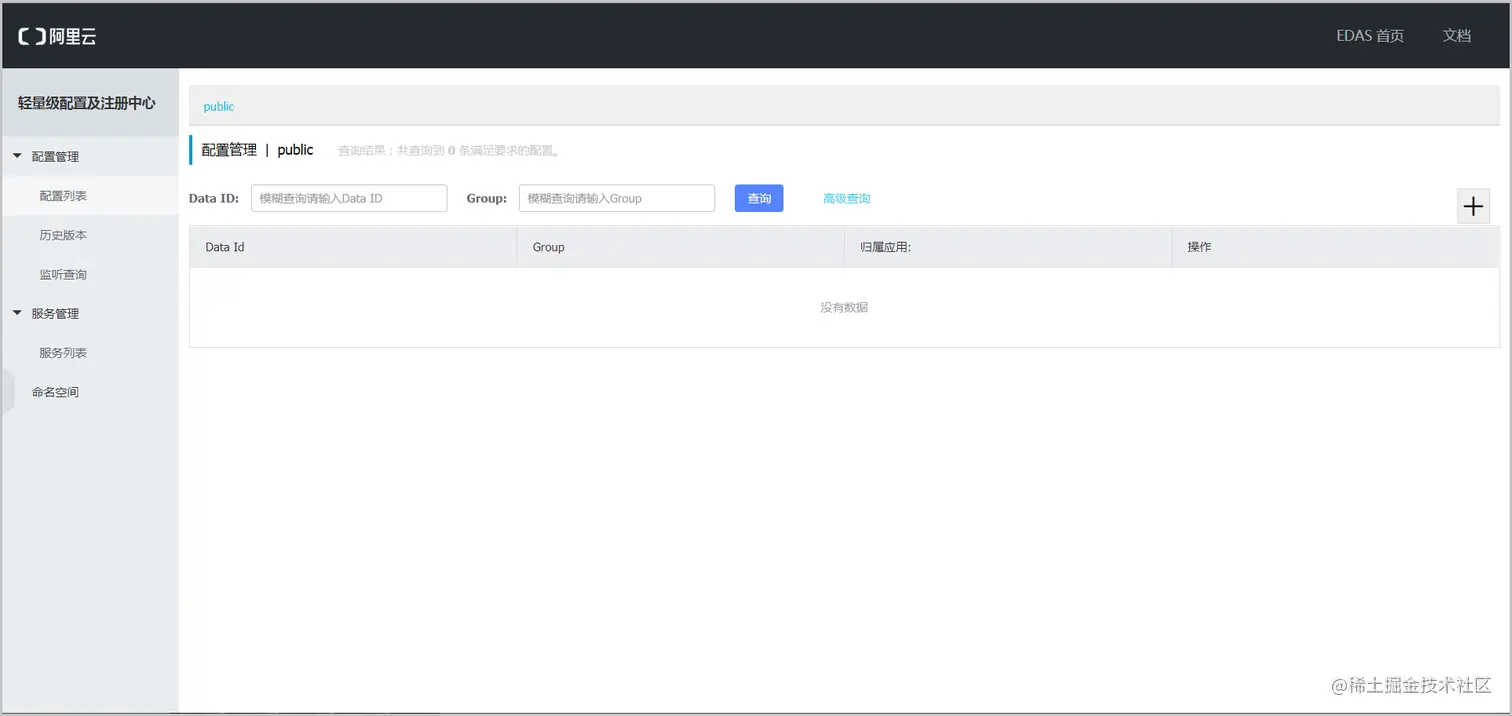
Task: Click the Group column header
Action: pos(680,247)
